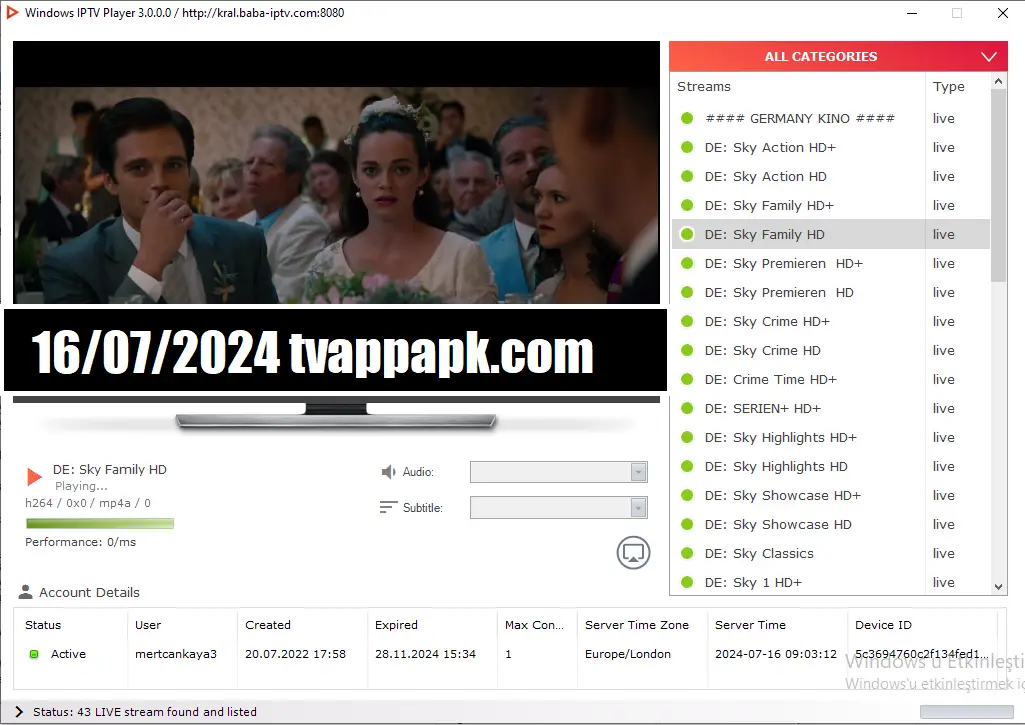
Task: Click live type of DE: Sky 1 HD+
Action: click(943, 582)
